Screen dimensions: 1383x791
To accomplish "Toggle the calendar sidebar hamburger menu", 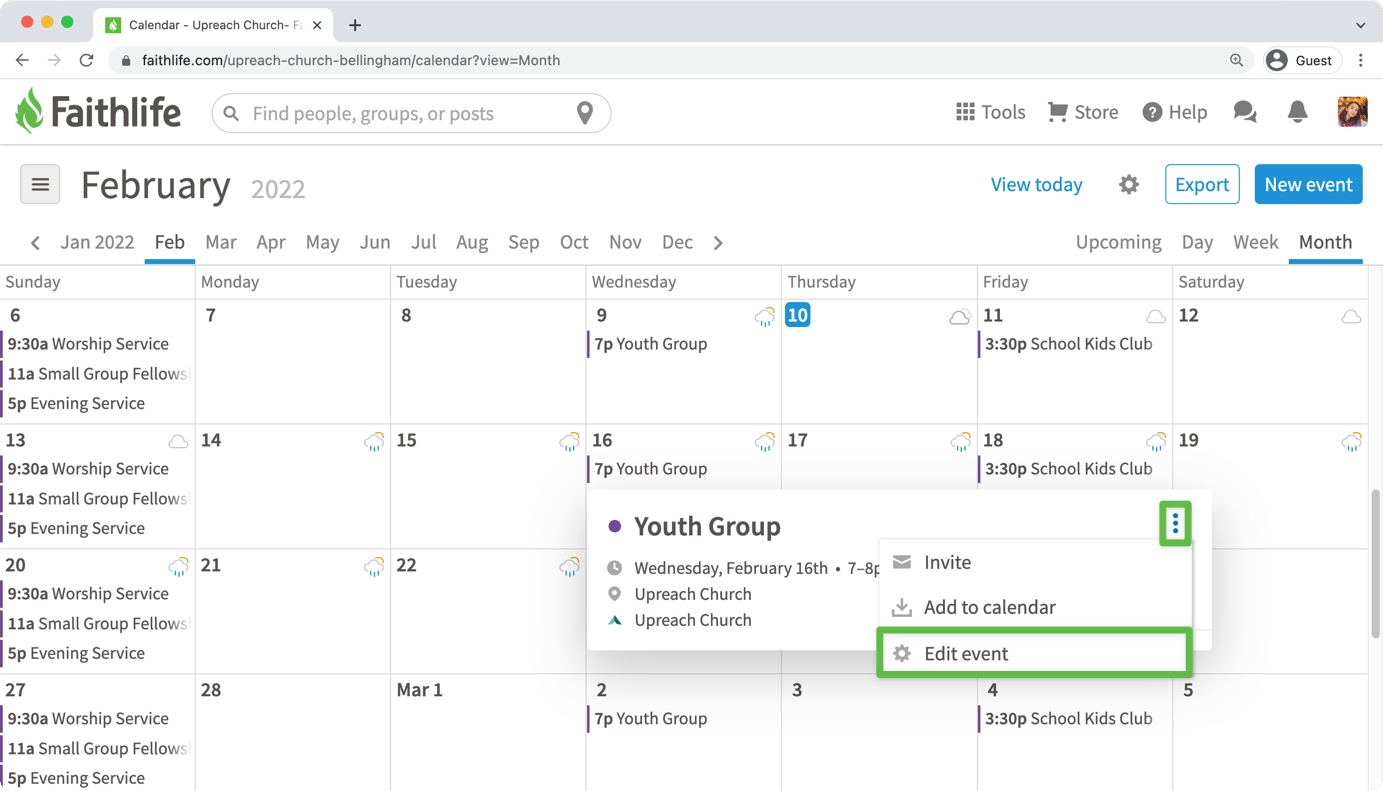I will (x=40, y=184).
